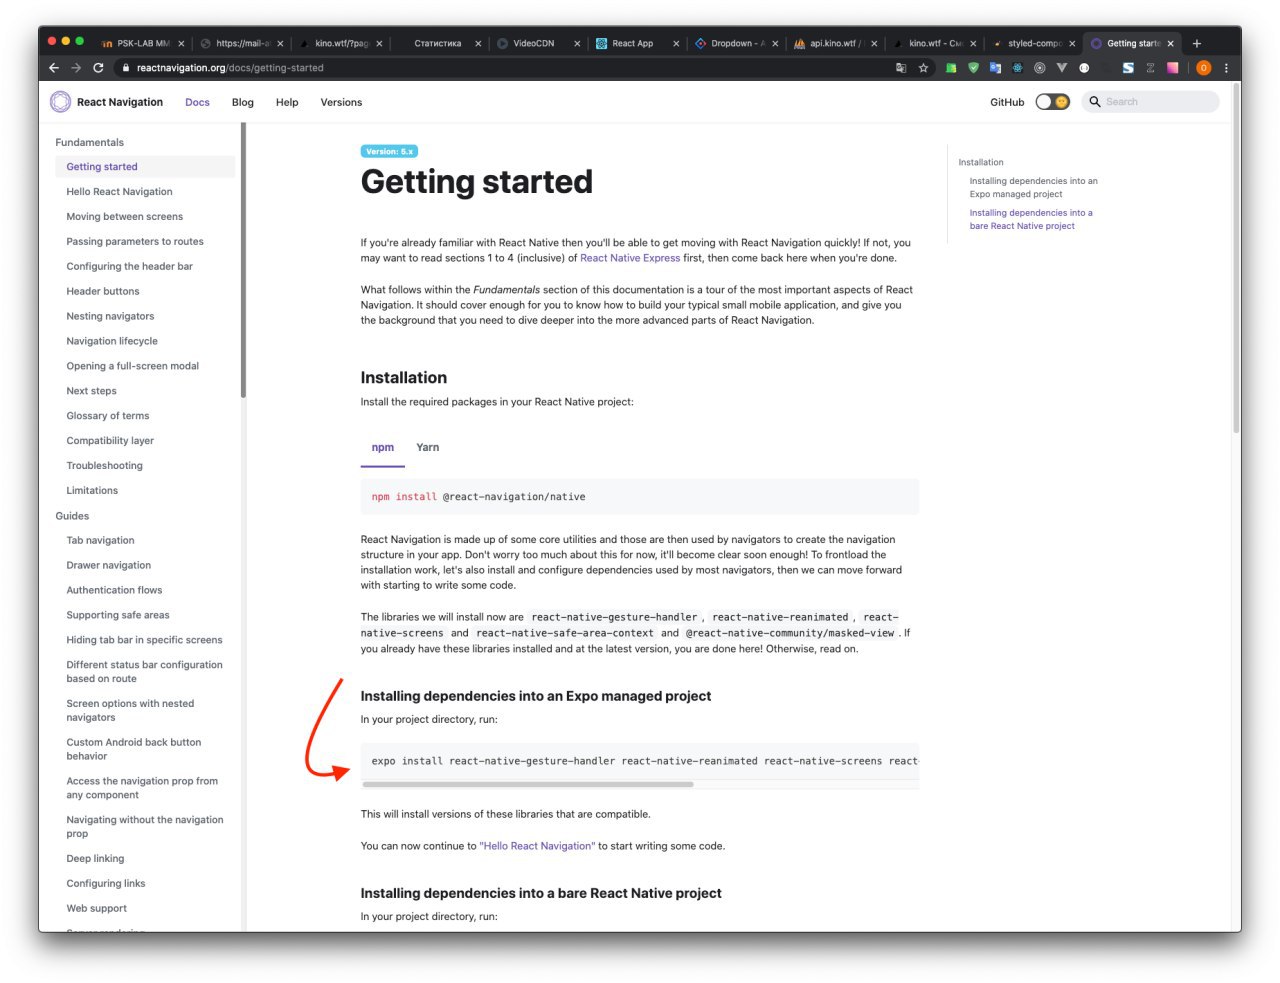Open Nesting navigators sidebar item
This screenshot has width=1280, height=983.
tap(110, 317)
